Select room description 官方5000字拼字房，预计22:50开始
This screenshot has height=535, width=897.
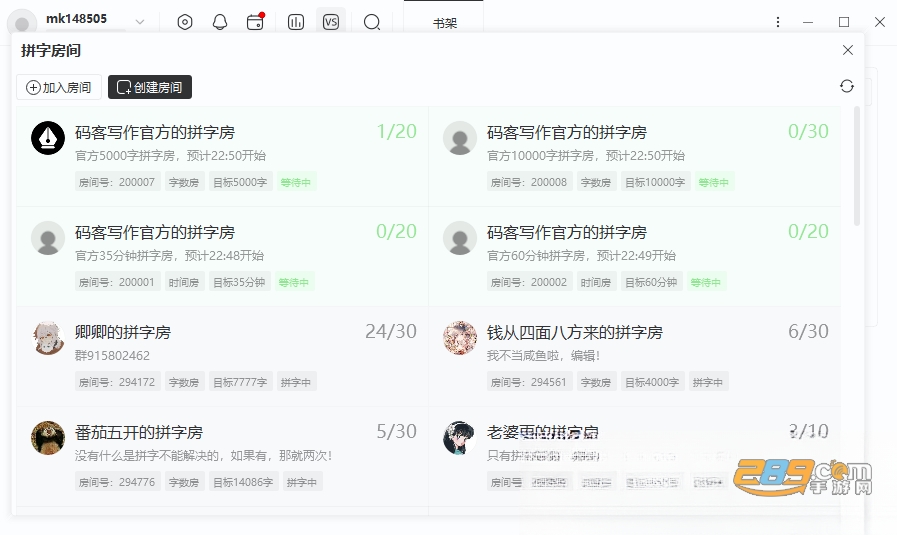(x=170, y=156)
